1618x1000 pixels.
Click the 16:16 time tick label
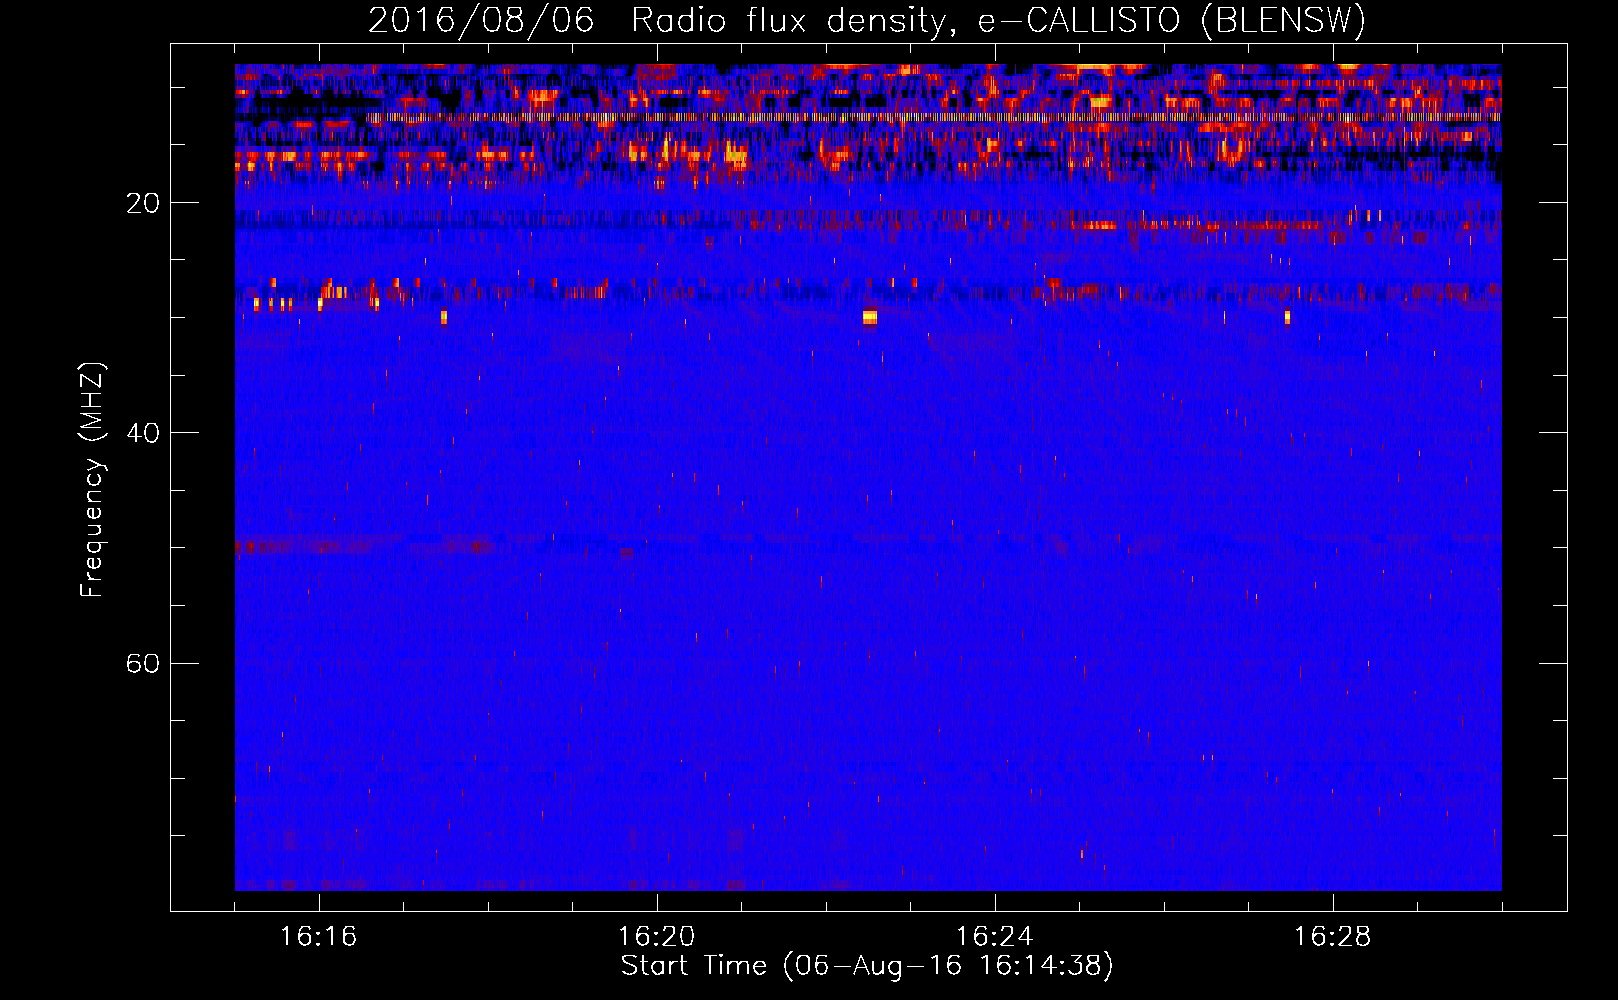point(318,937)
